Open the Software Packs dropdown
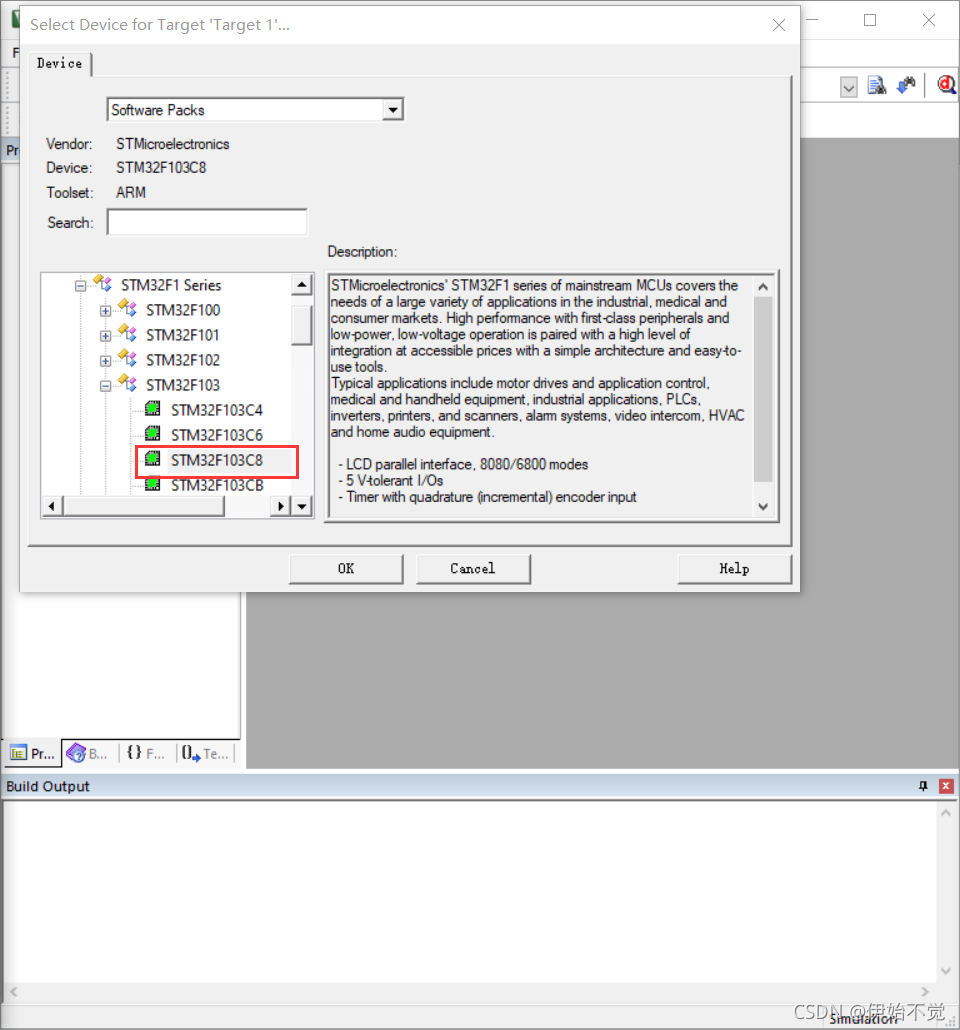This screenshot has height=1030, width=960. tap(393, 110)
